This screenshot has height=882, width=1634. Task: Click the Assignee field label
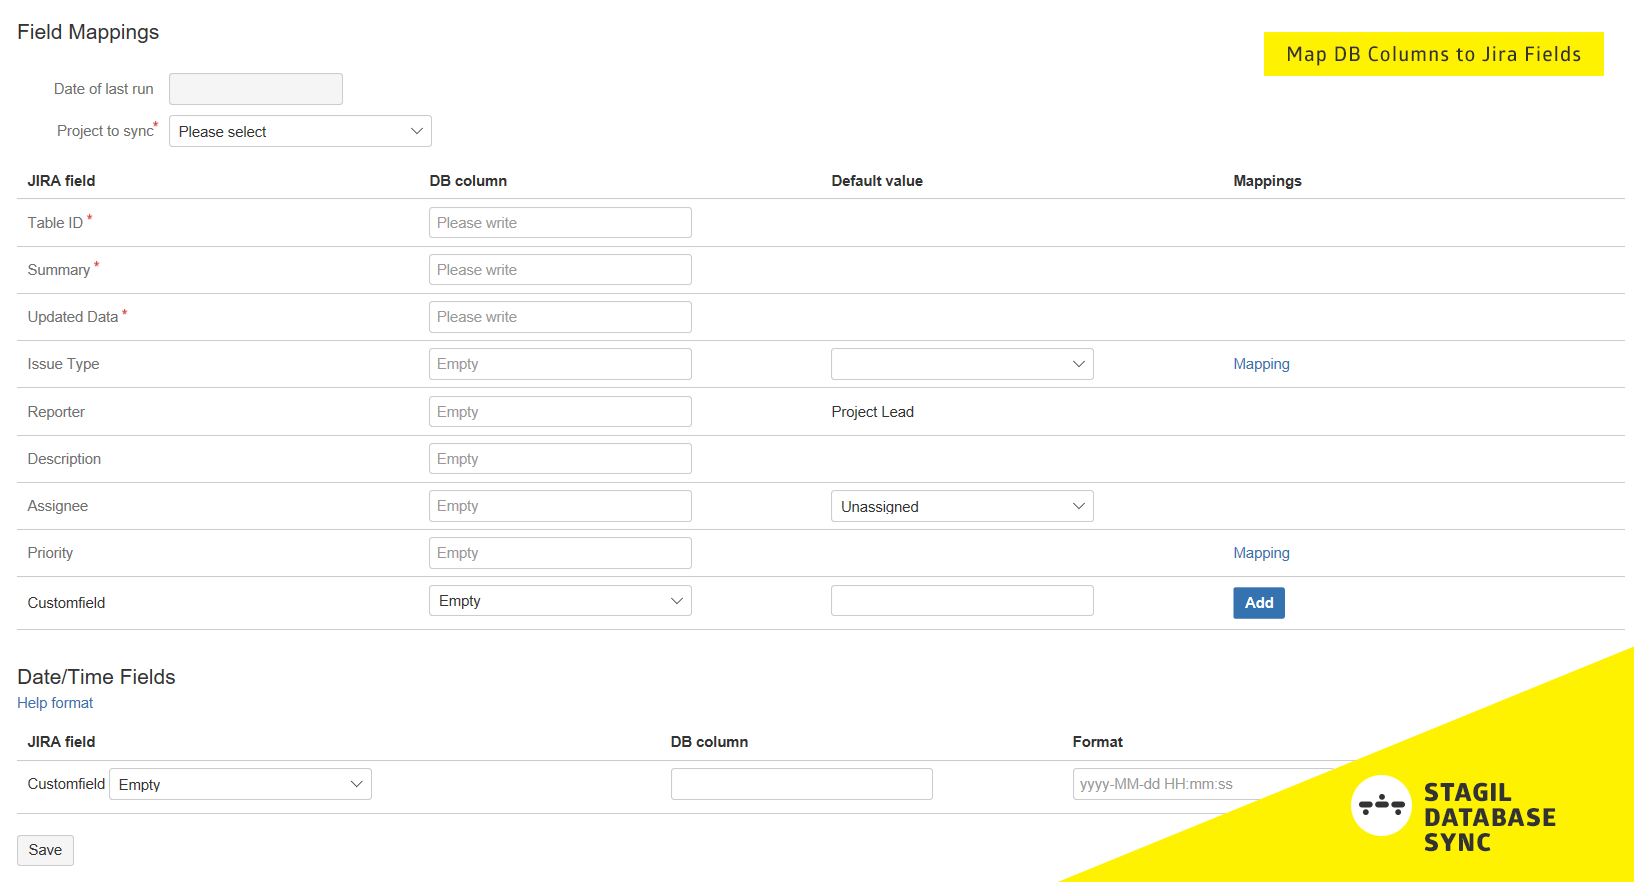[58, 506]
